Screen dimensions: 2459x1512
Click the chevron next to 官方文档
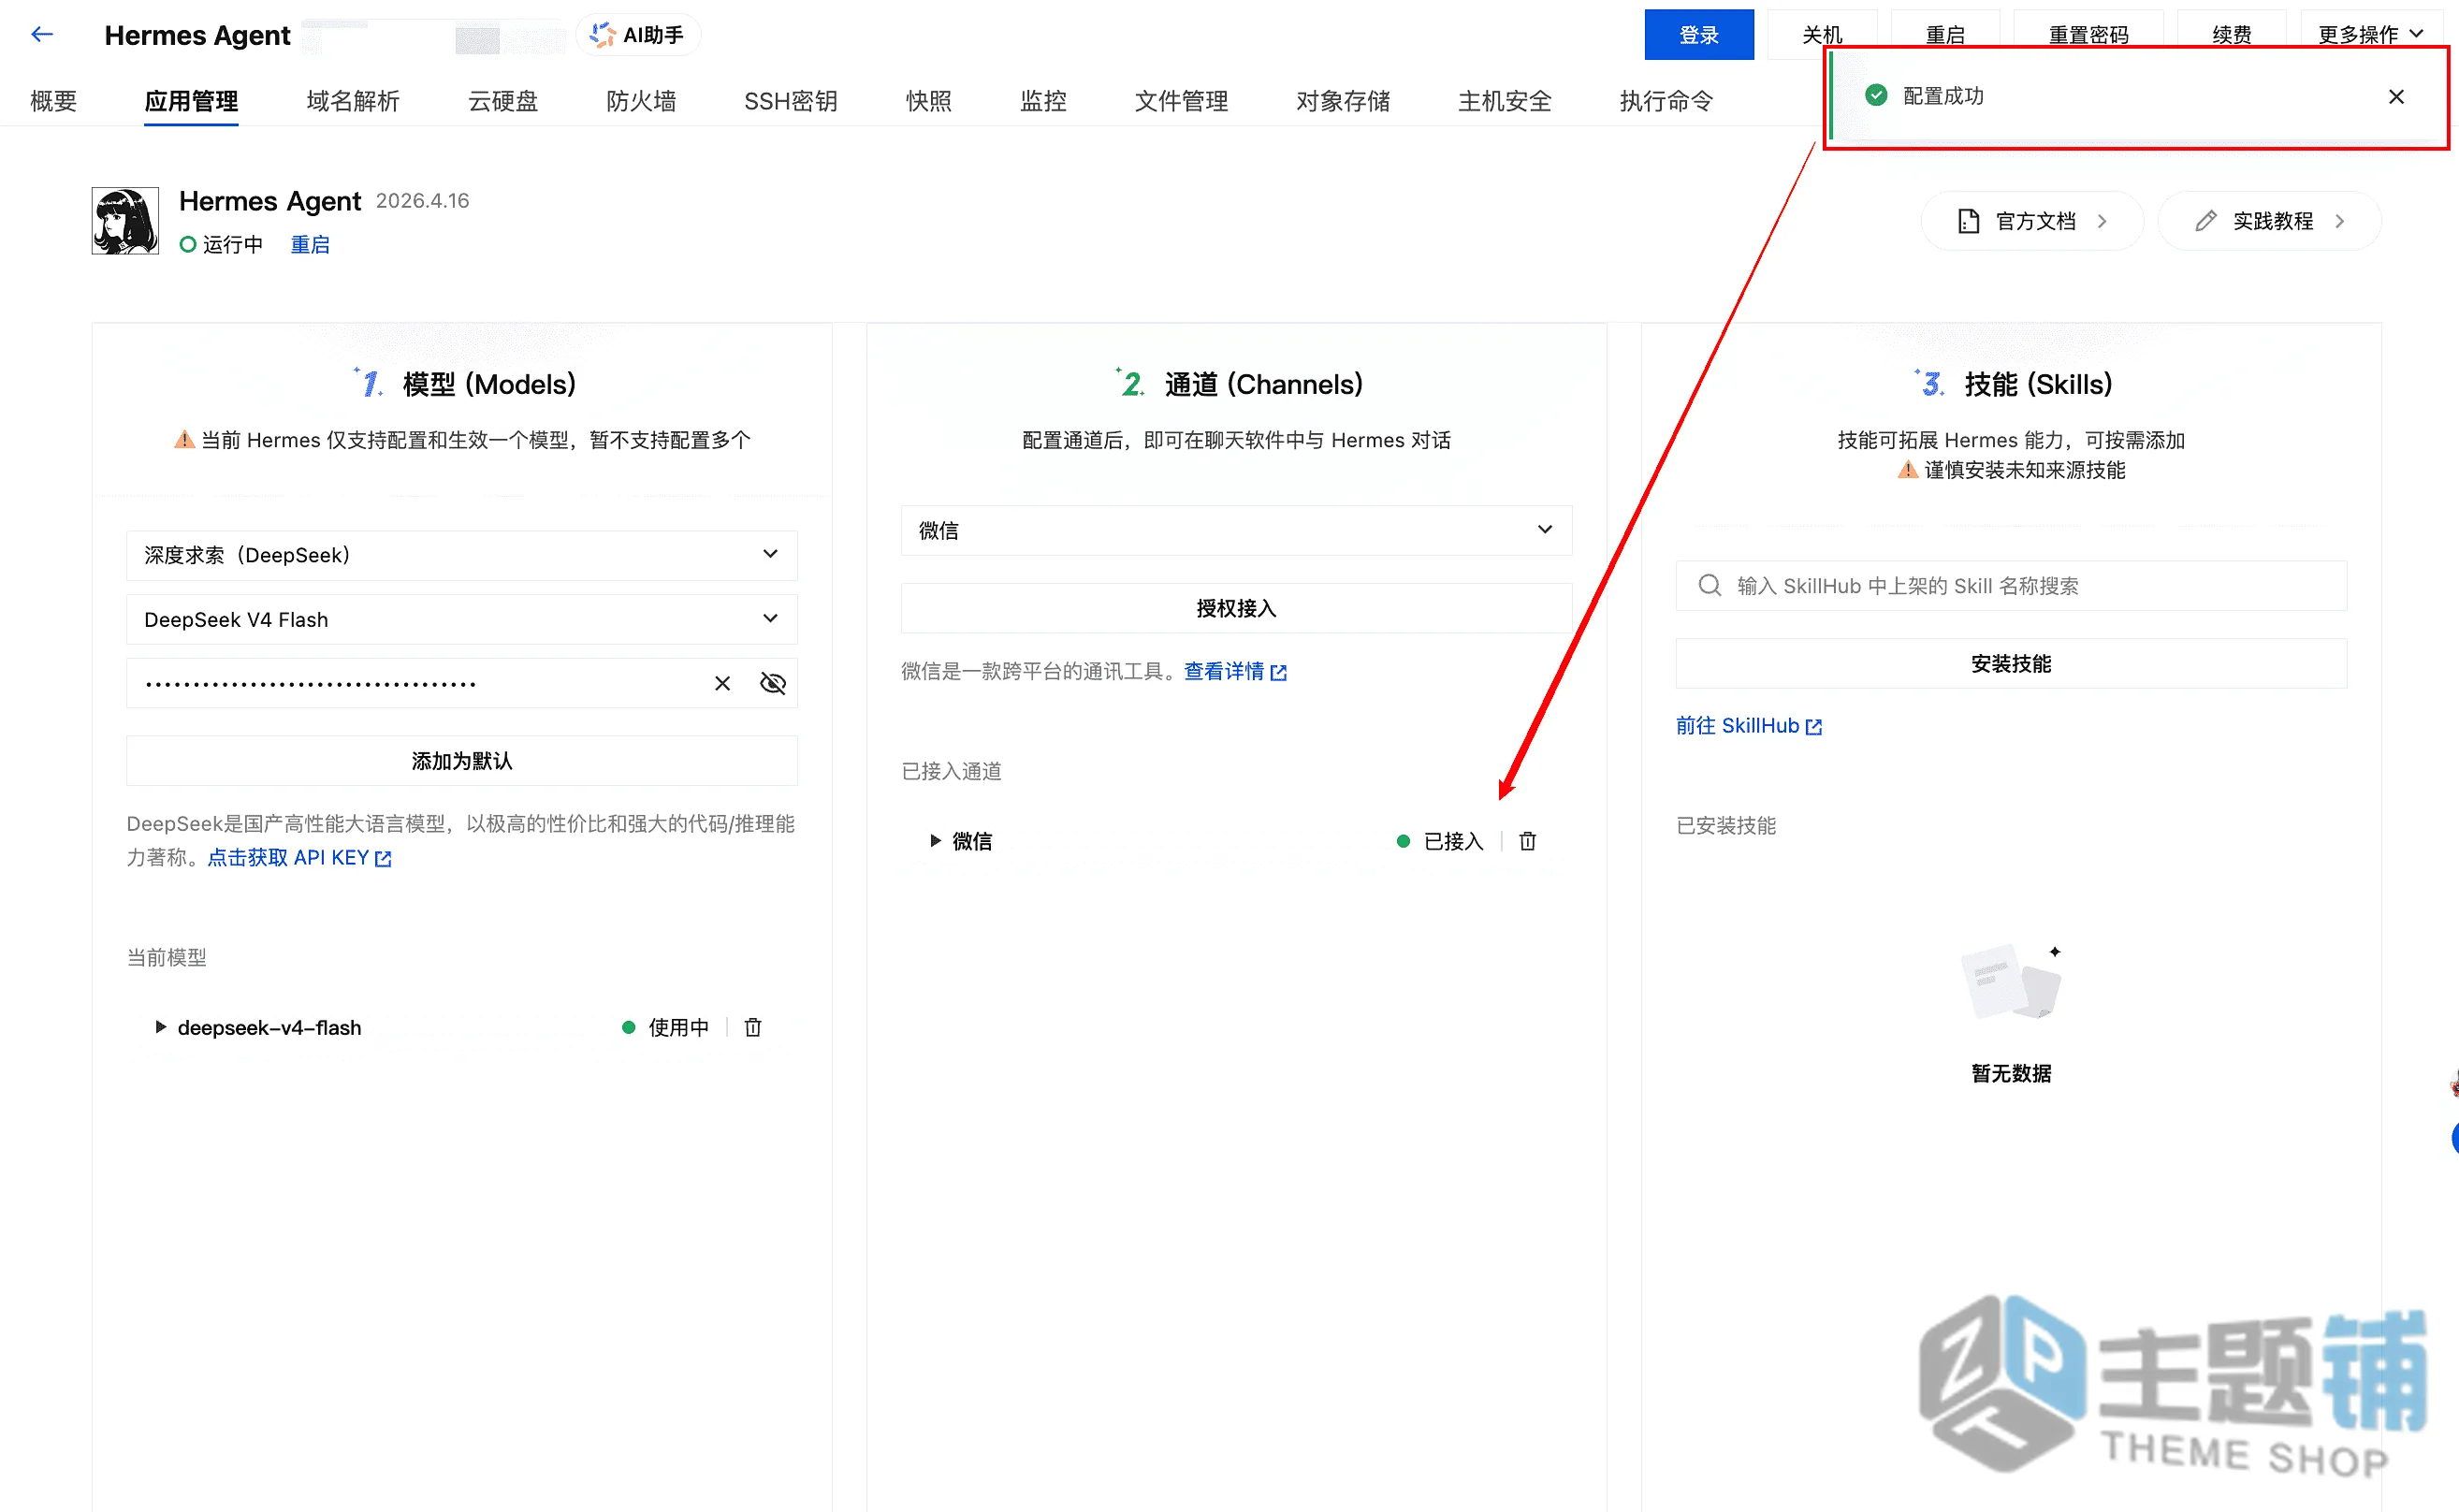[x=2102, y=221]
